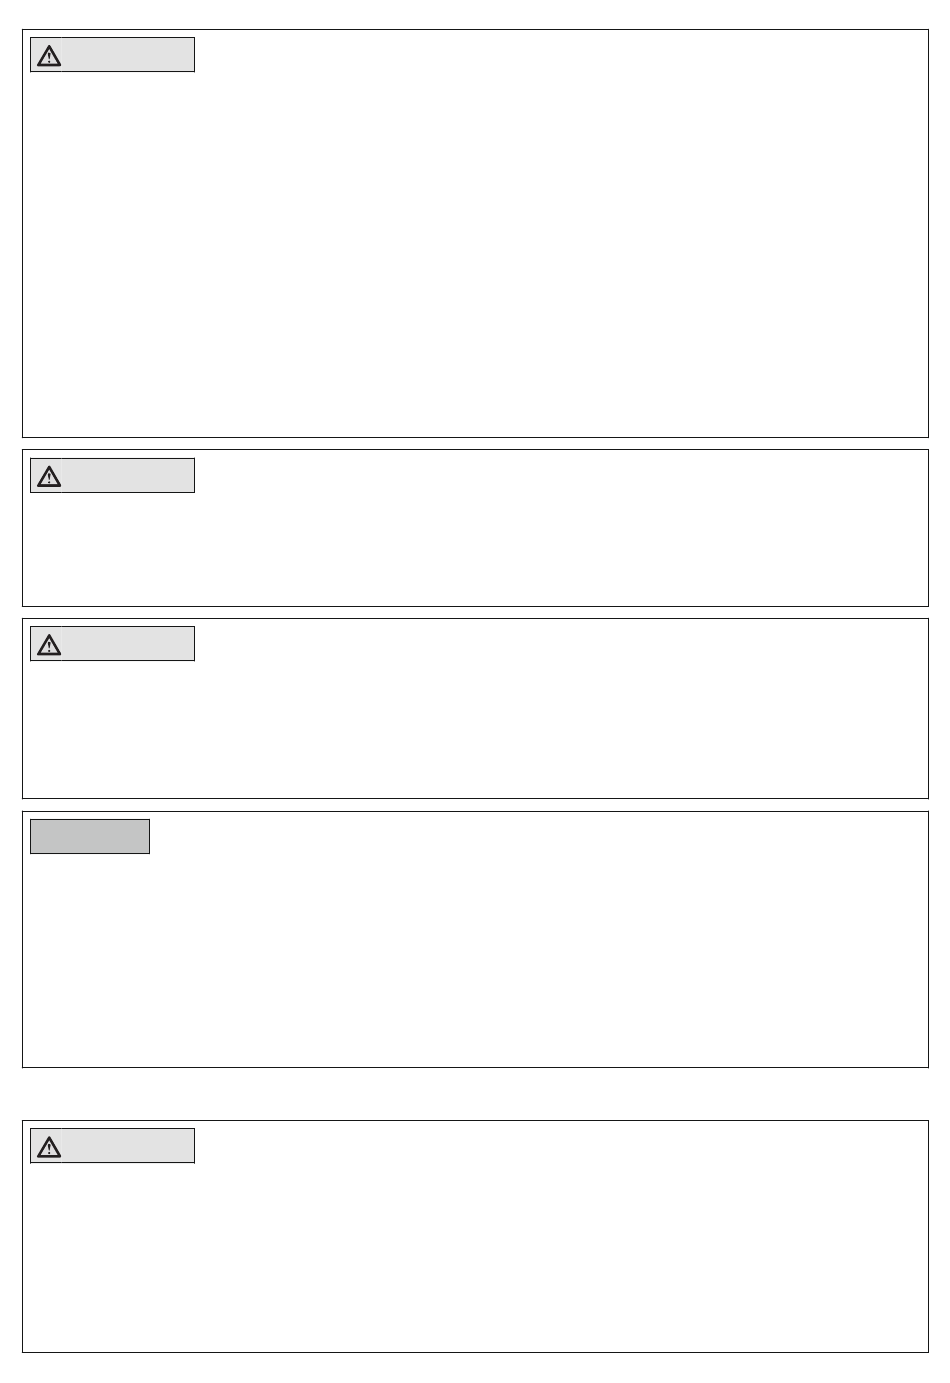The image size is (950, 1383).
Task: Click the warning triangle icon in the bottom box
Action: pos(48,1147)
